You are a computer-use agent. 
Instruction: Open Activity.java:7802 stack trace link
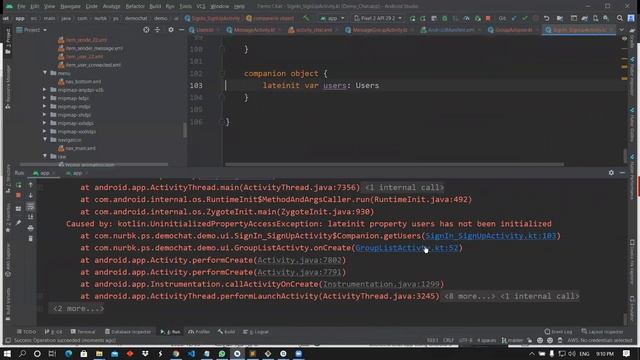tap(299, 260)
